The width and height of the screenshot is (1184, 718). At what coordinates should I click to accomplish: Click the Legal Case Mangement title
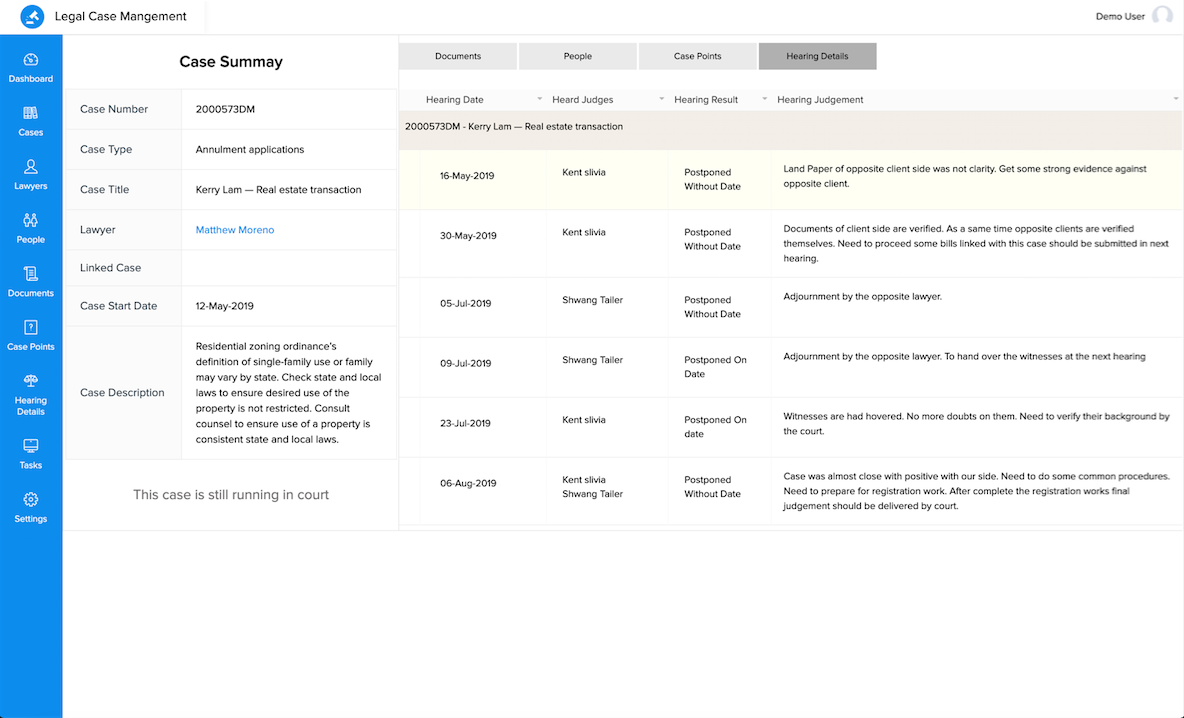[120, 16]
